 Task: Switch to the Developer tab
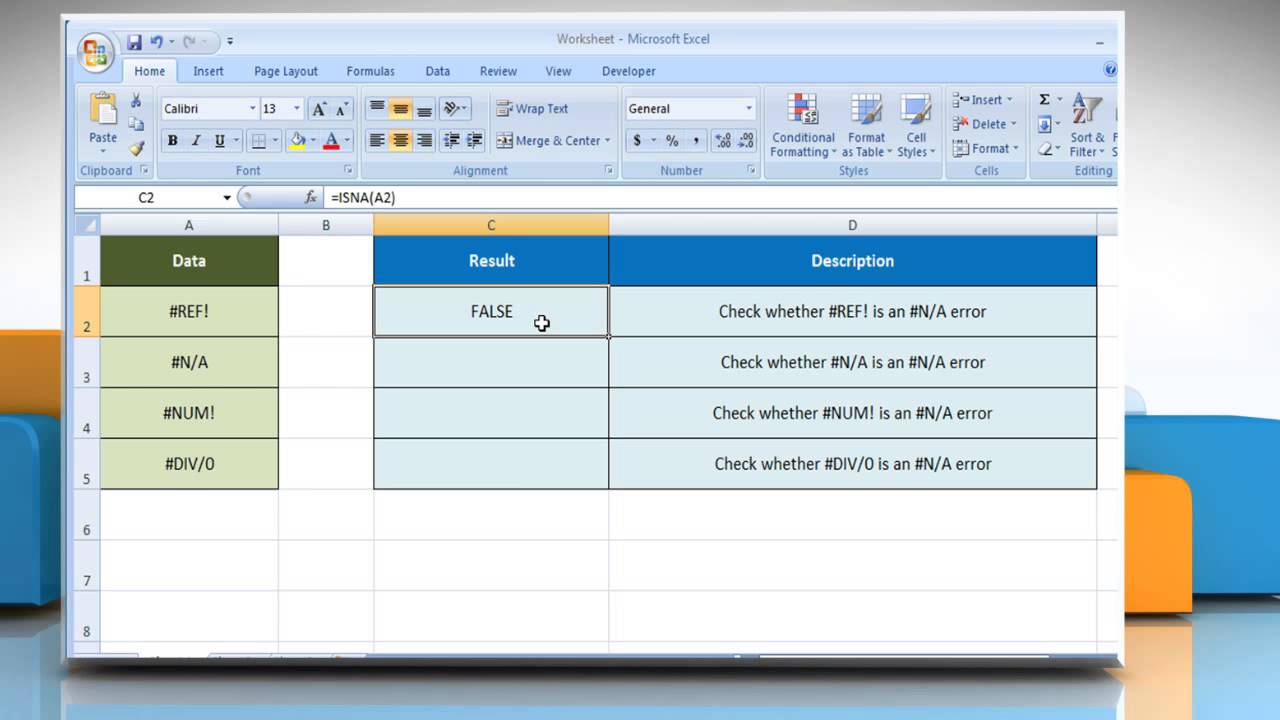tap(629, 71)
